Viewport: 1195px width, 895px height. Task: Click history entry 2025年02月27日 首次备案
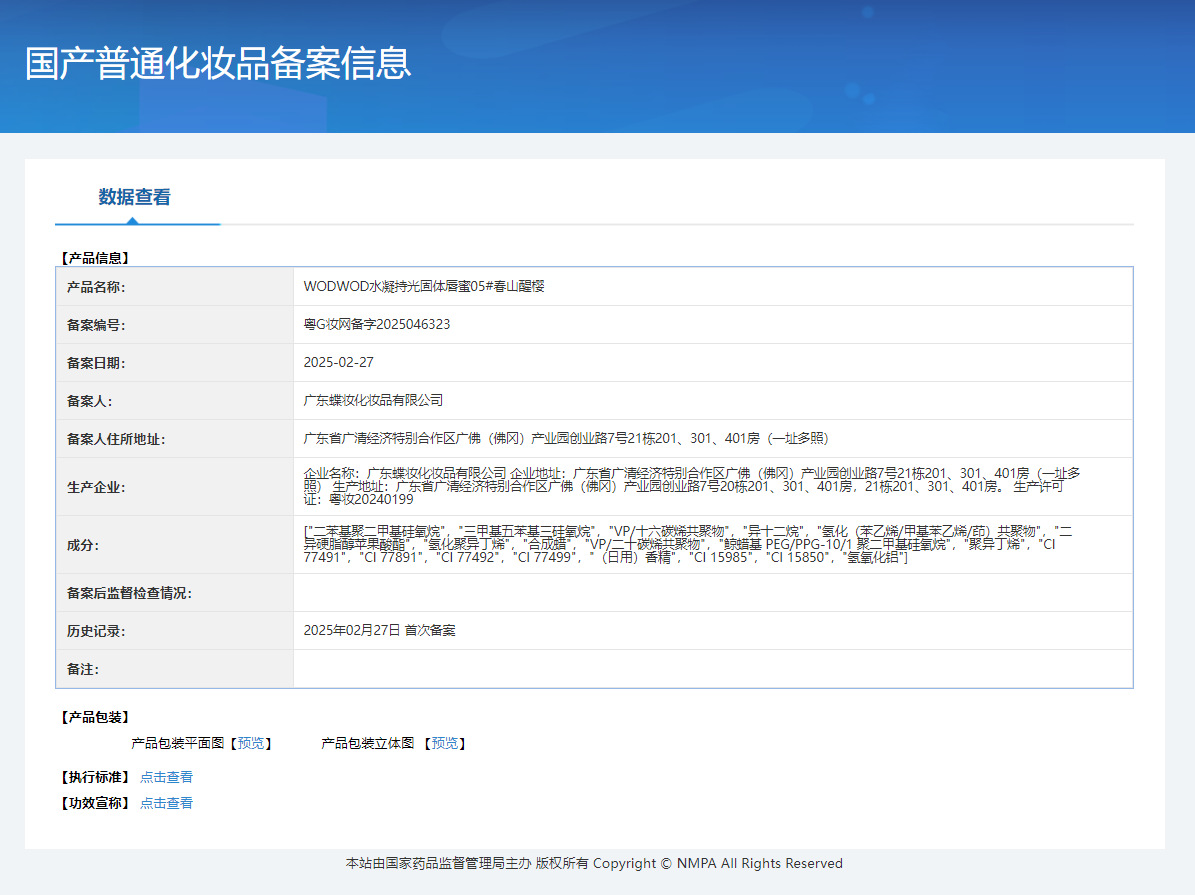coord(380,630)
